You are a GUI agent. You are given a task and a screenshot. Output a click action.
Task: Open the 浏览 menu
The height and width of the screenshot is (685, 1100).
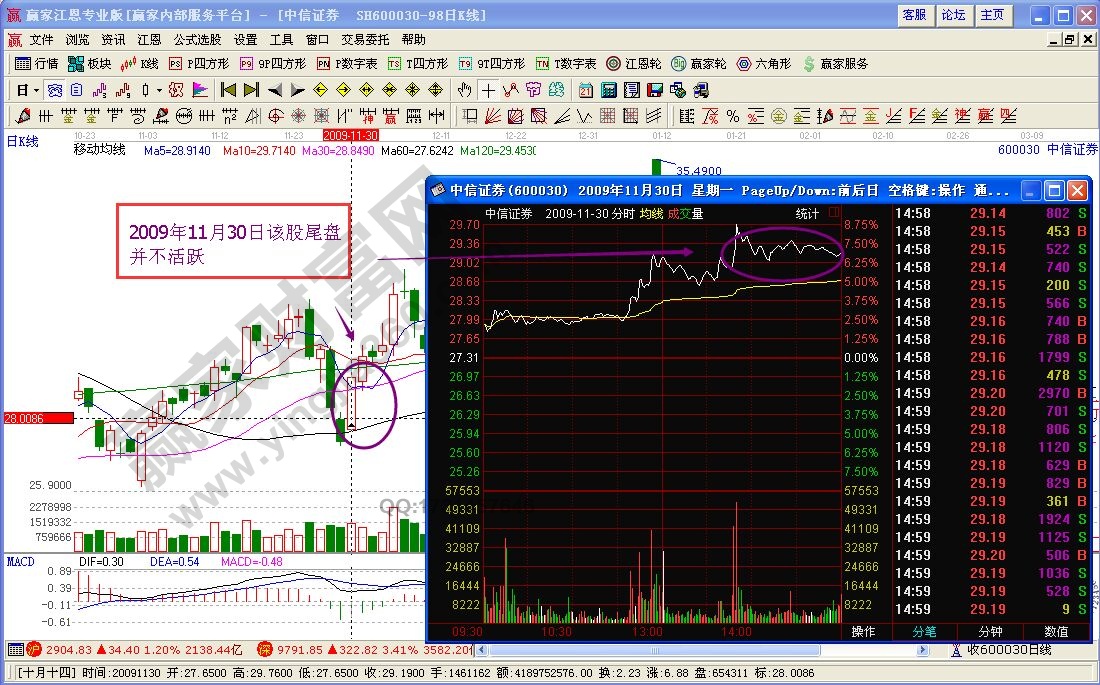77,40
